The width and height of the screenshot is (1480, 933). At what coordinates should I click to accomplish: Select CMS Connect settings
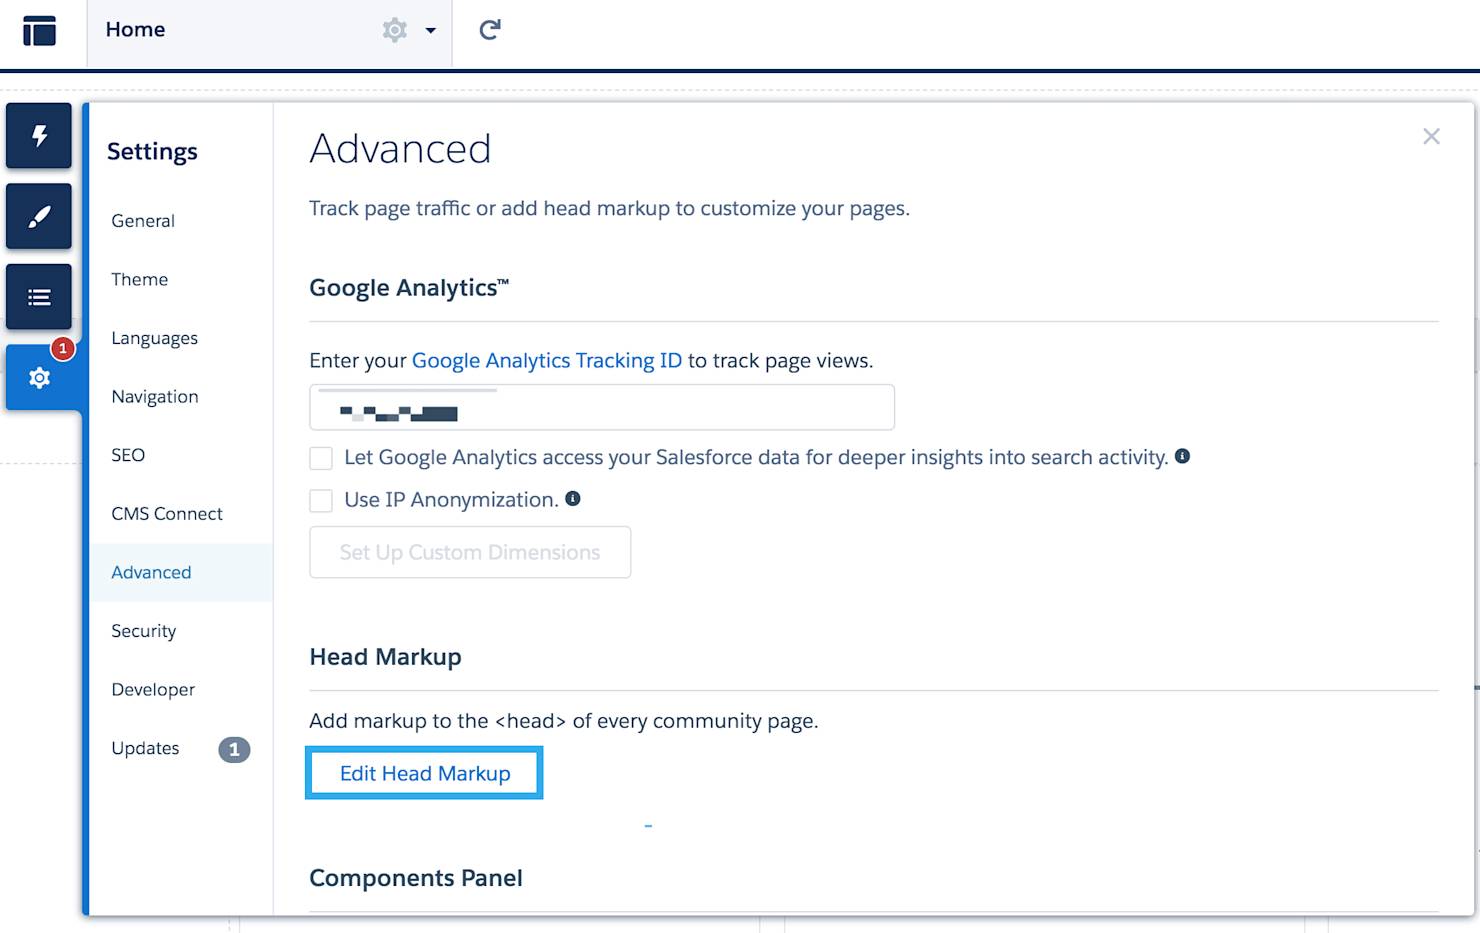[x=167, y=514]
